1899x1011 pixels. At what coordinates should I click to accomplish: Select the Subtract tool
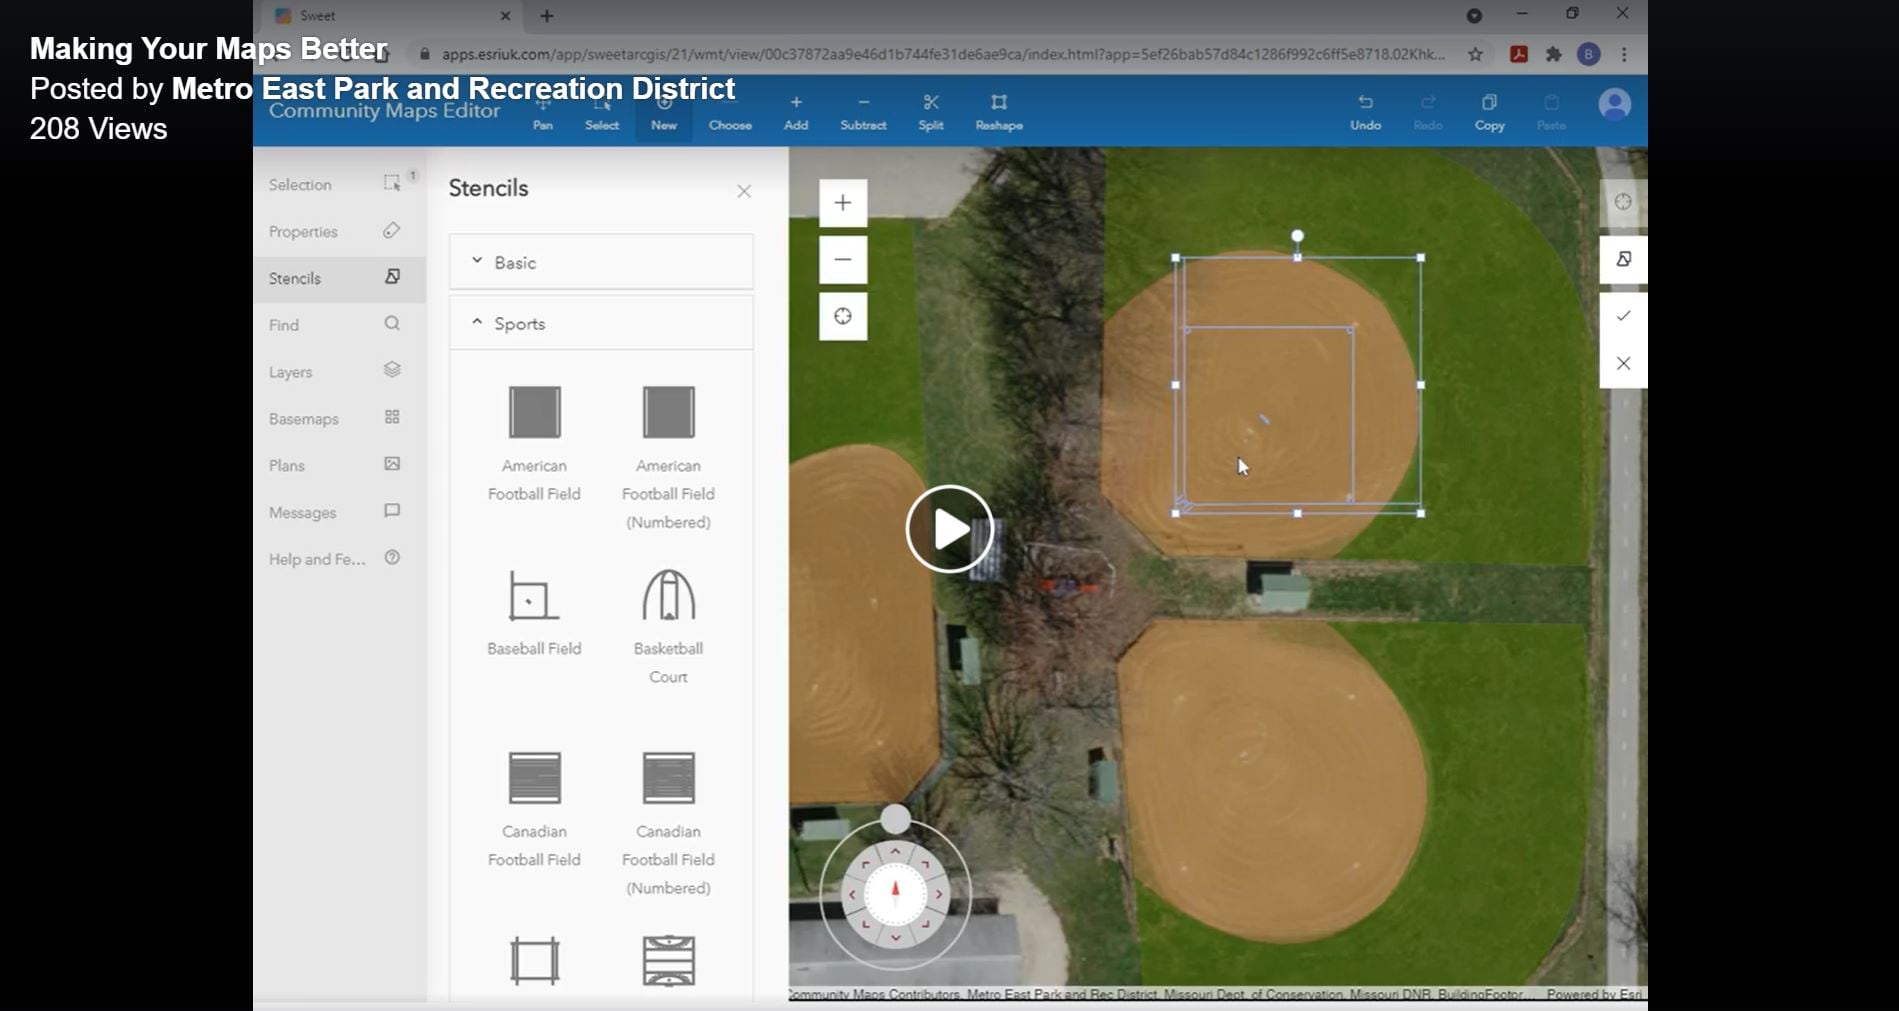tap(863, 112)
